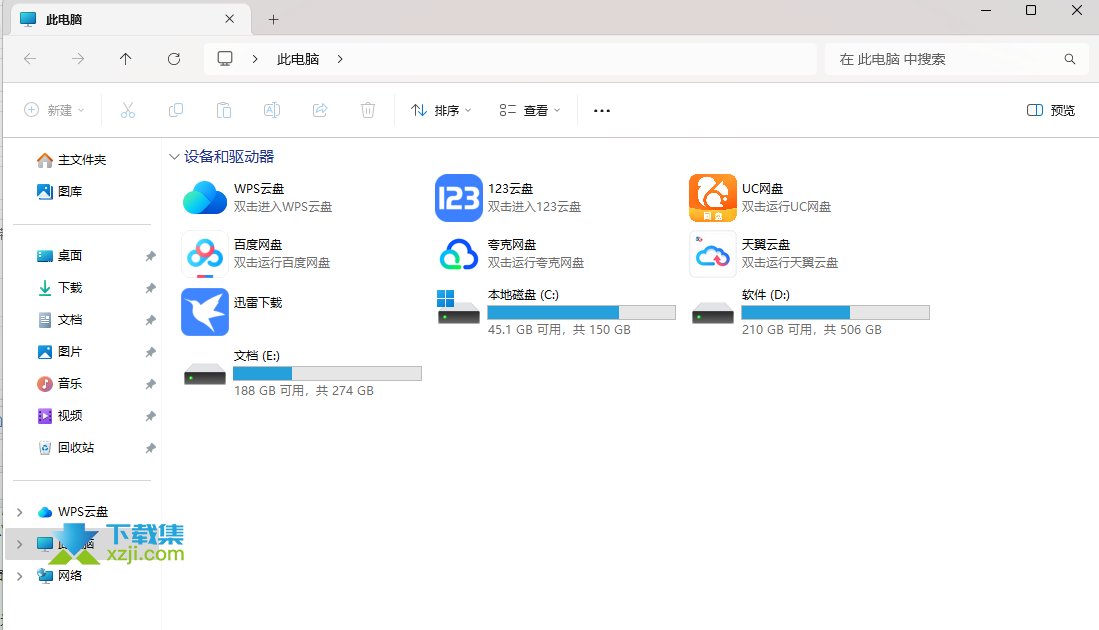
Task: Toggle the 预览 preview pane
Action: click(1051, 110)
